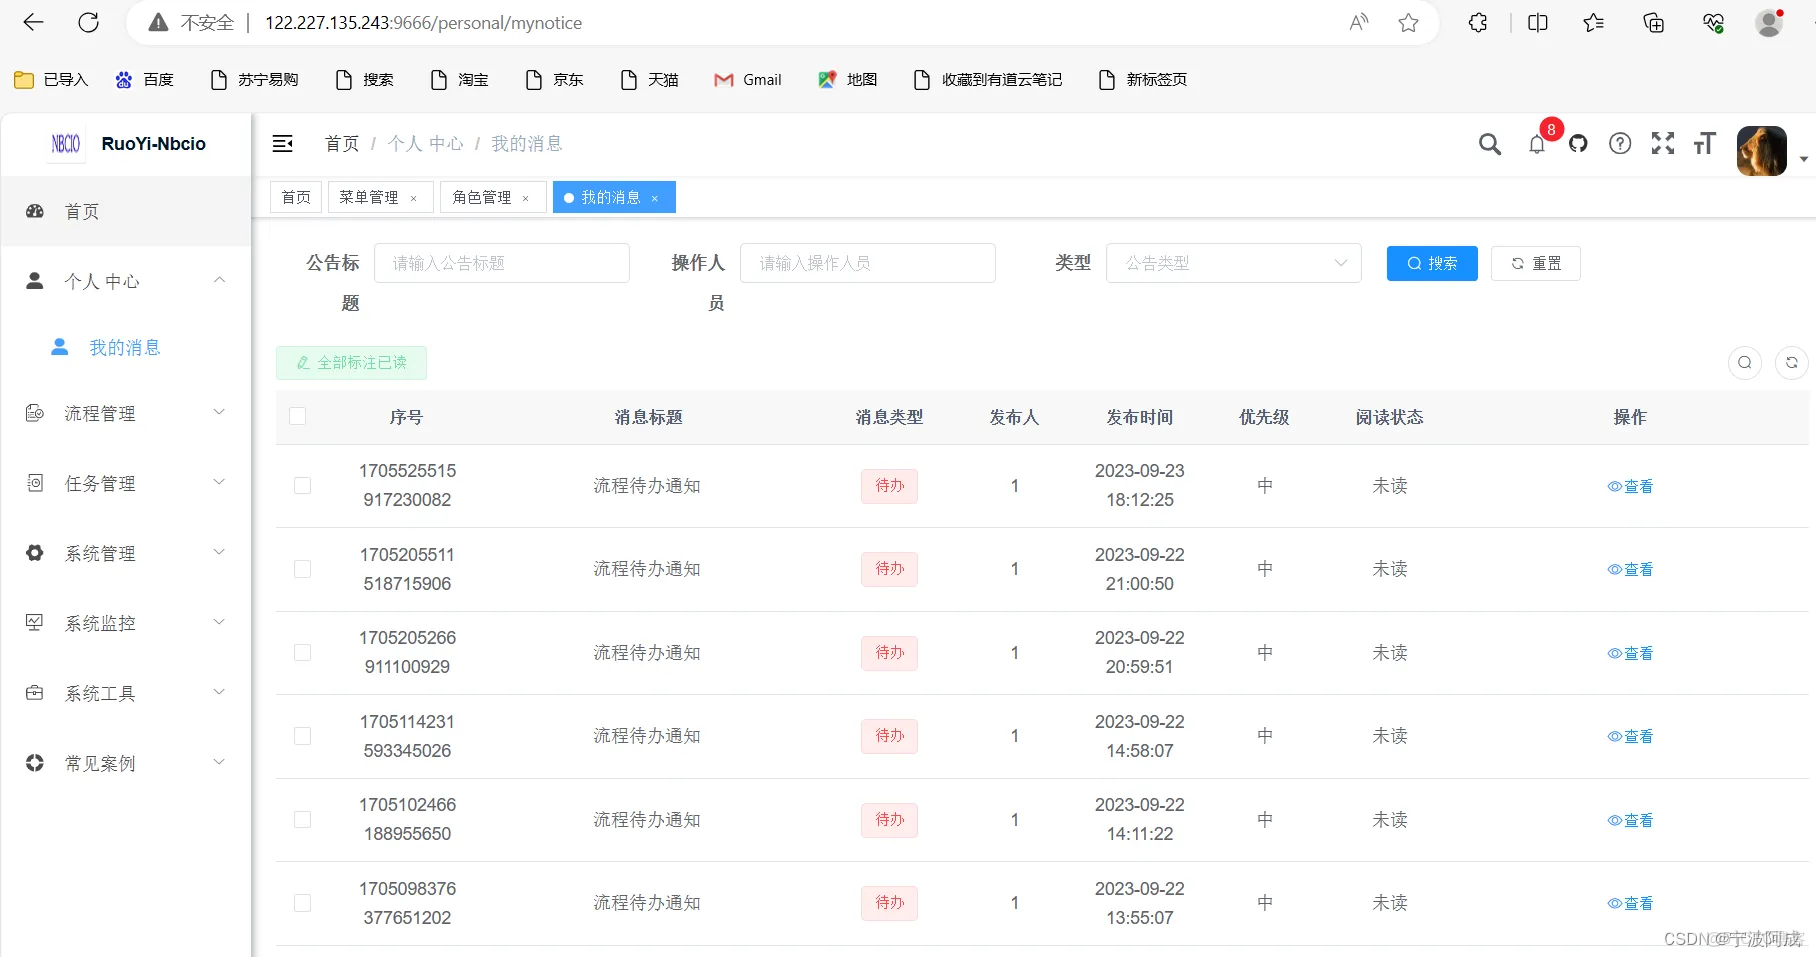The height and width of the screenshot is (957, 1816).
Task: Expand the 系统工具 sidebar menu
Action: click(x=125, y=693)
